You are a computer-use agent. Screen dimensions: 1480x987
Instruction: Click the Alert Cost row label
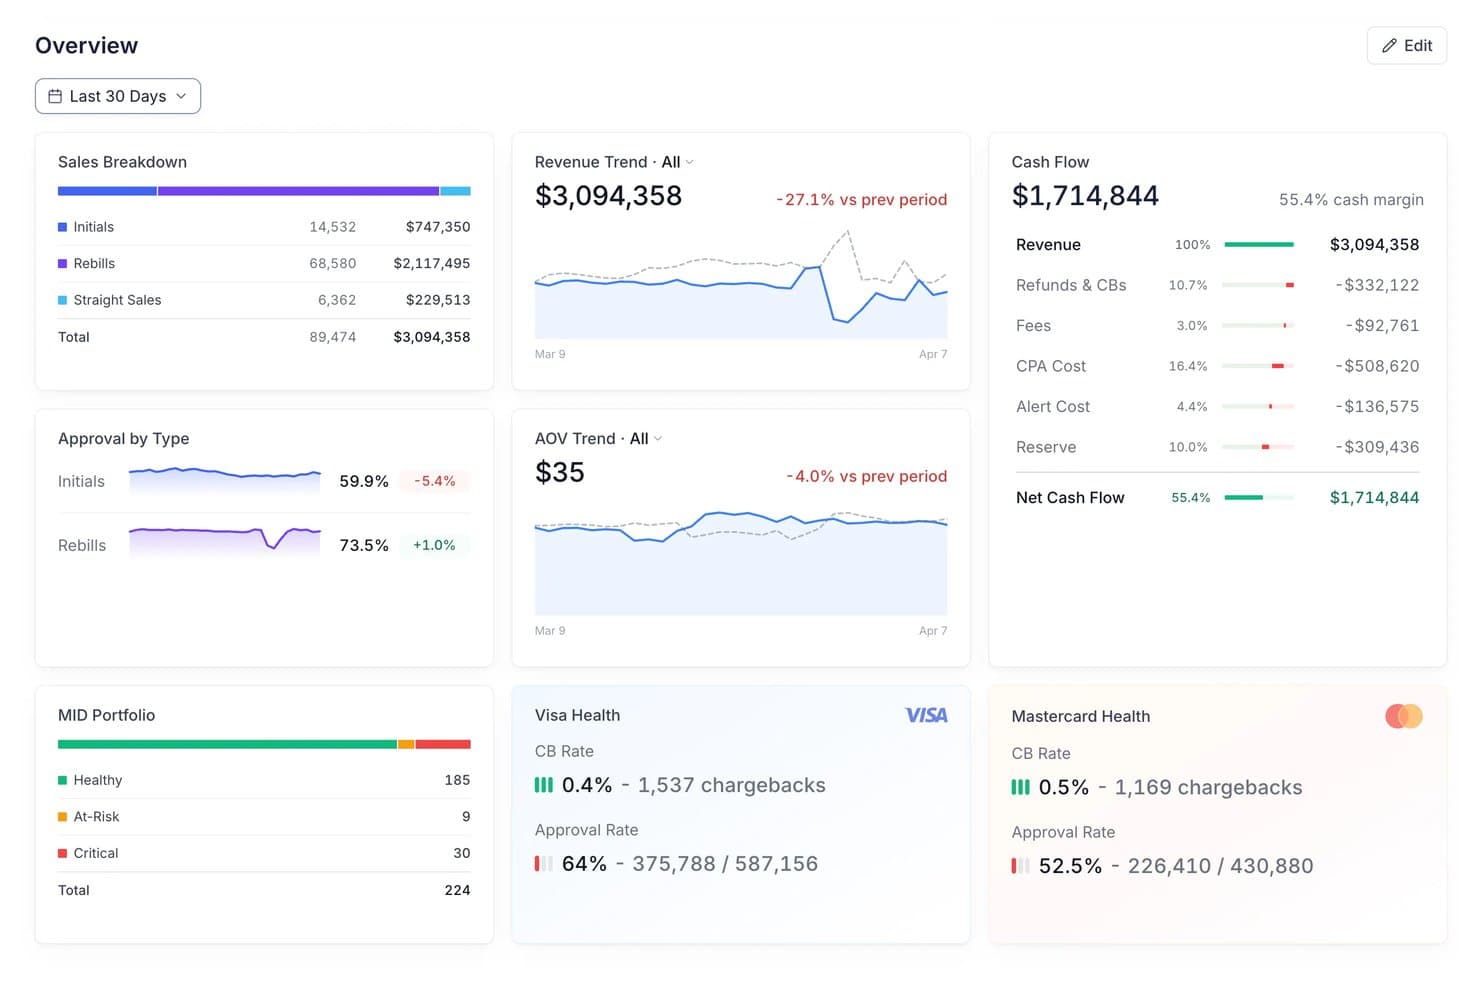(x=1053, y=407)
